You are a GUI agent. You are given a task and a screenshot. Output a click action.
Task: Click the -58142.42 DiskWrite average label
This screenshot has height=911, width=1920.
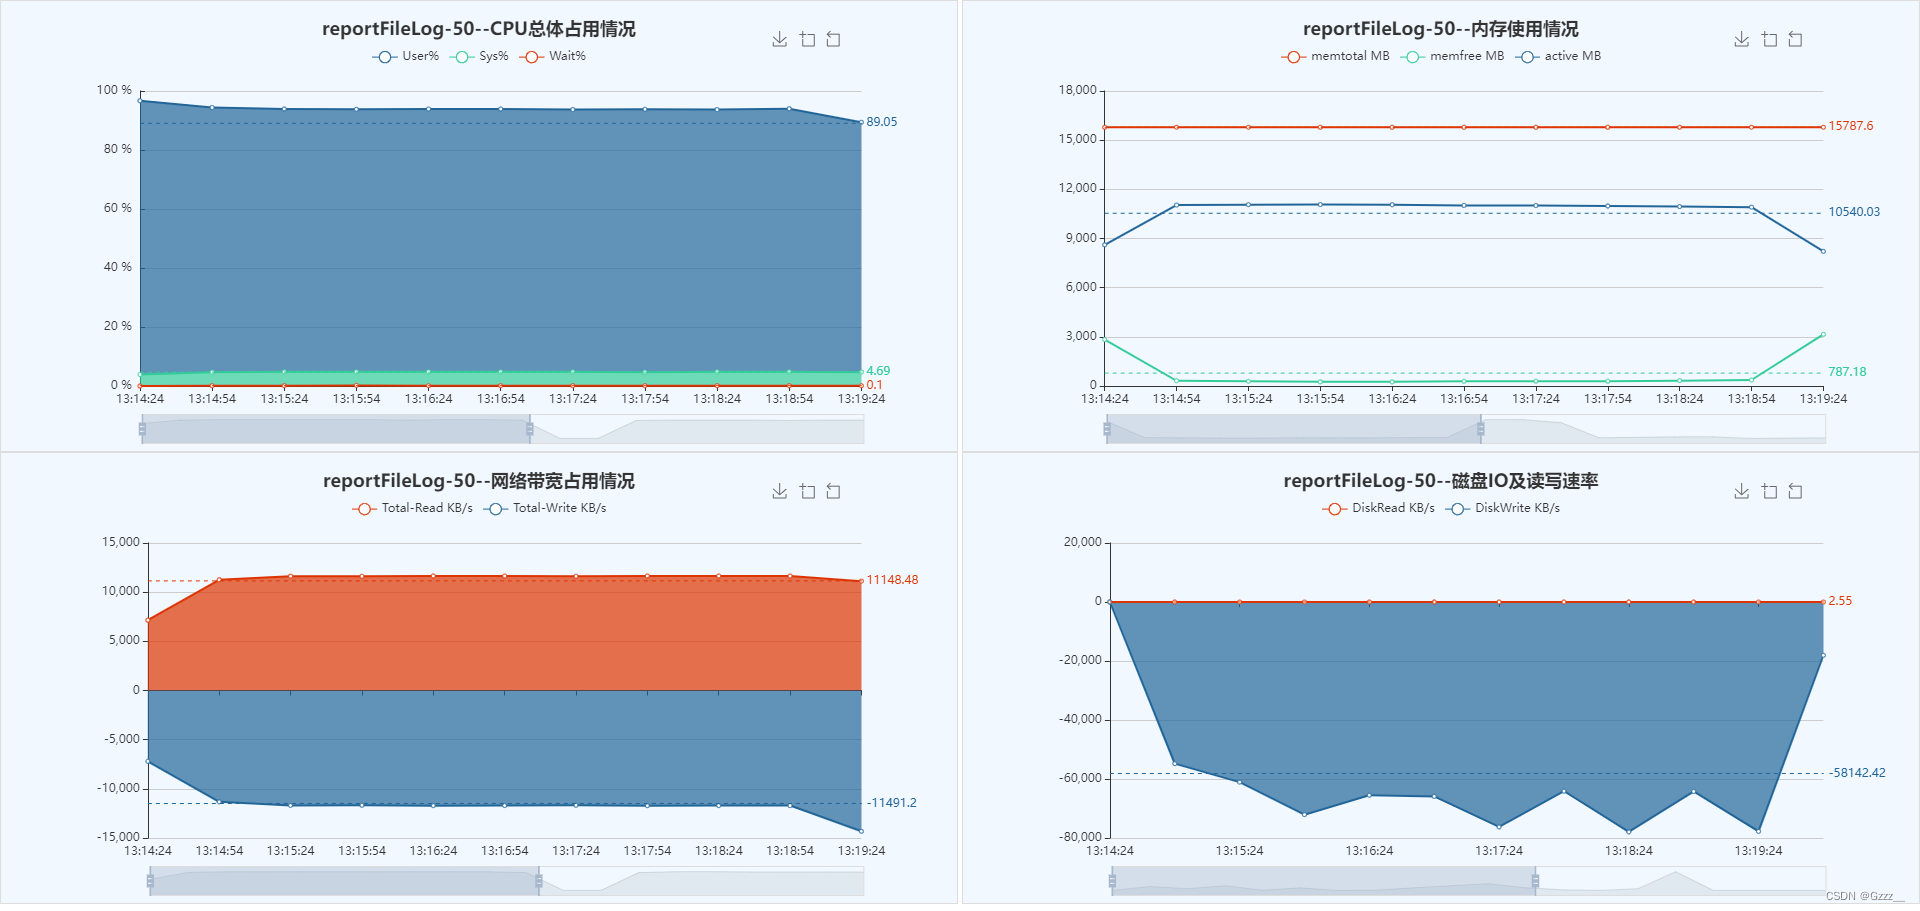click(1858, 773)
